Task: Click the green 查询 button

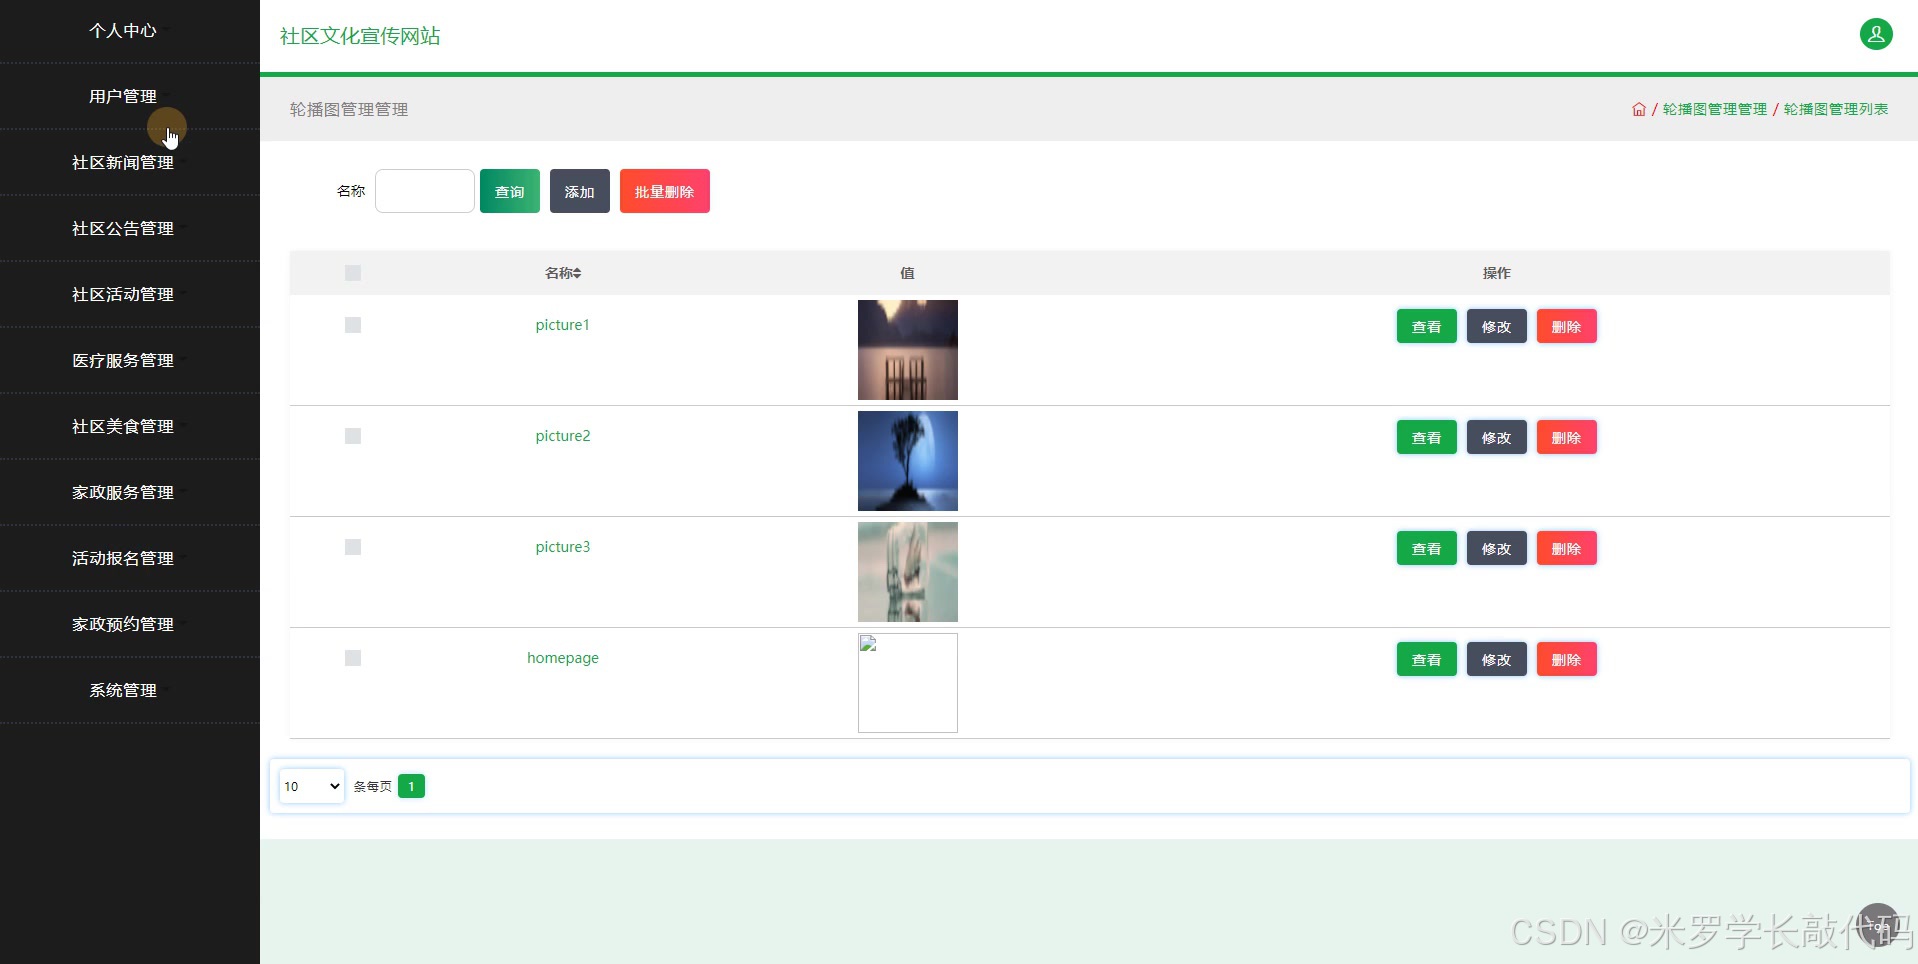Action: click(510, 191)
